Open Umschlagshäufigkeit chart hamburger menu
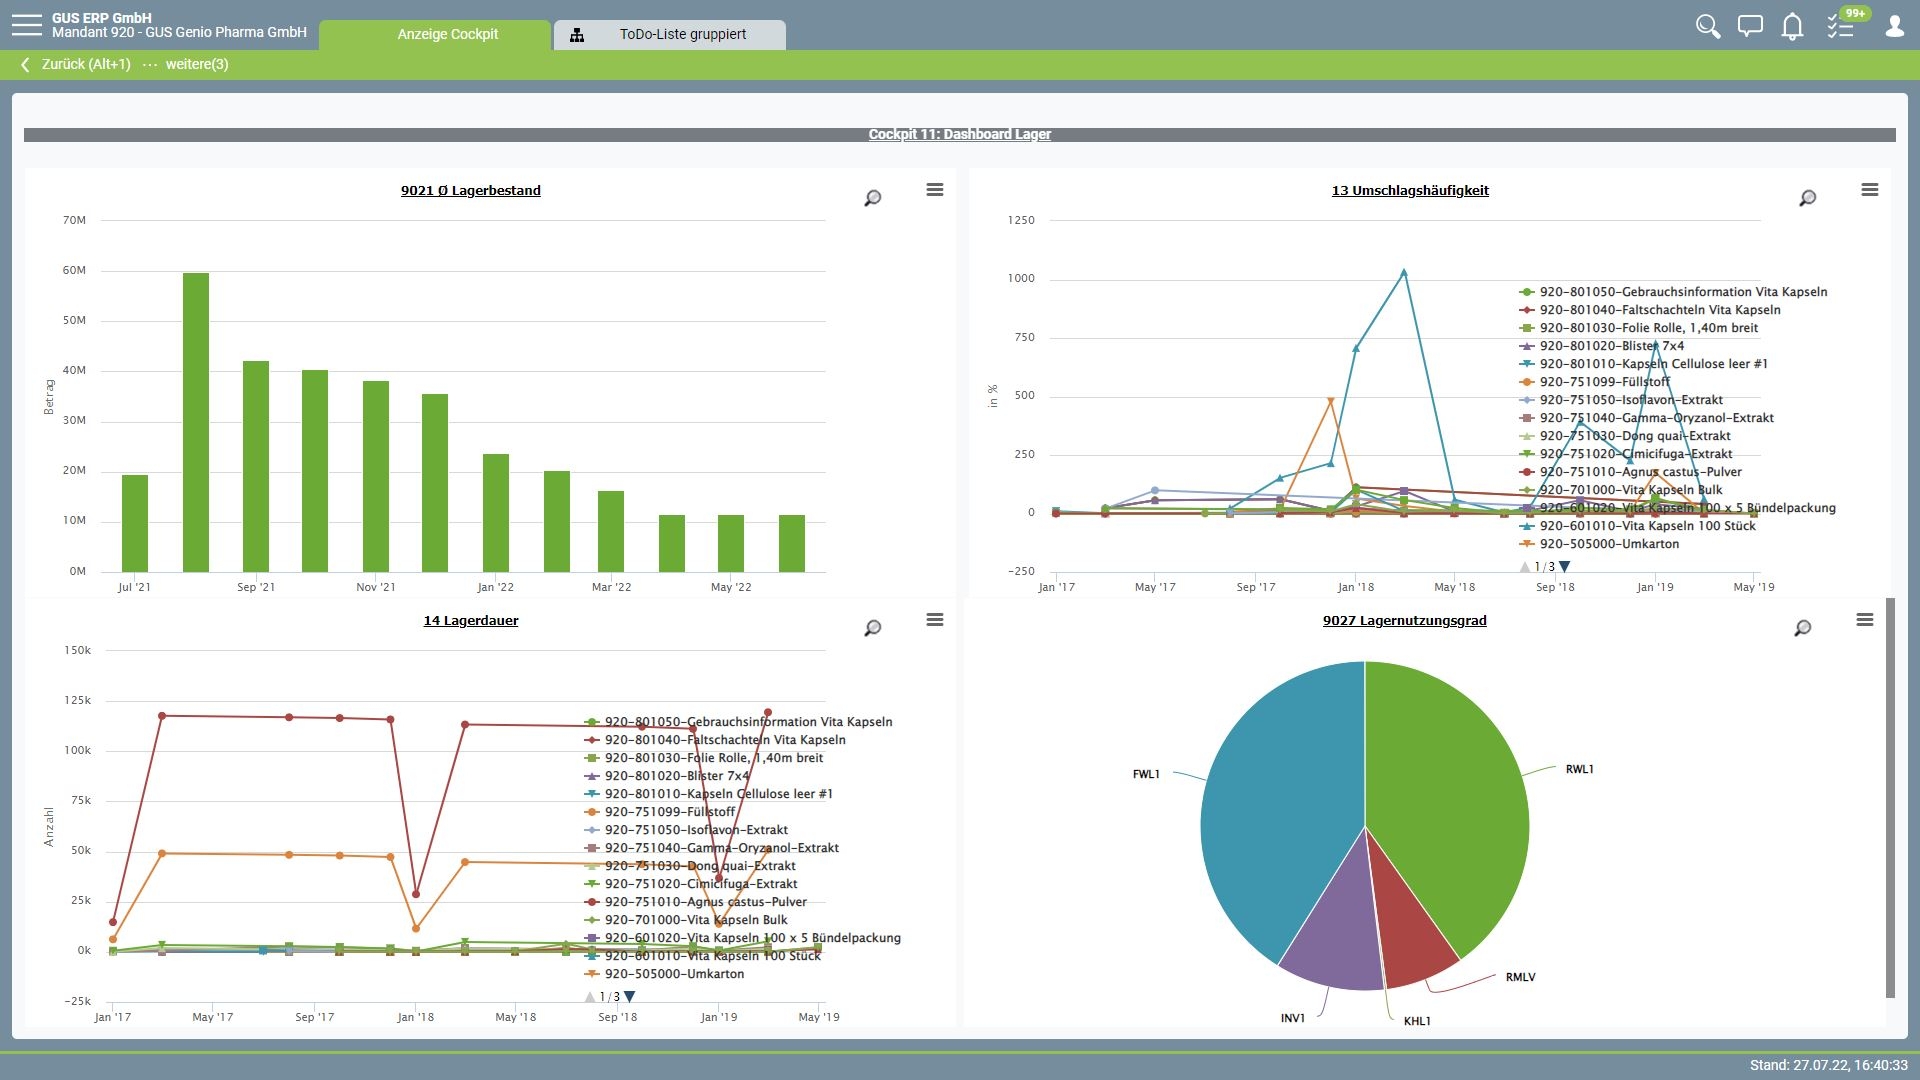1920x1080 pixels. 1869,190
